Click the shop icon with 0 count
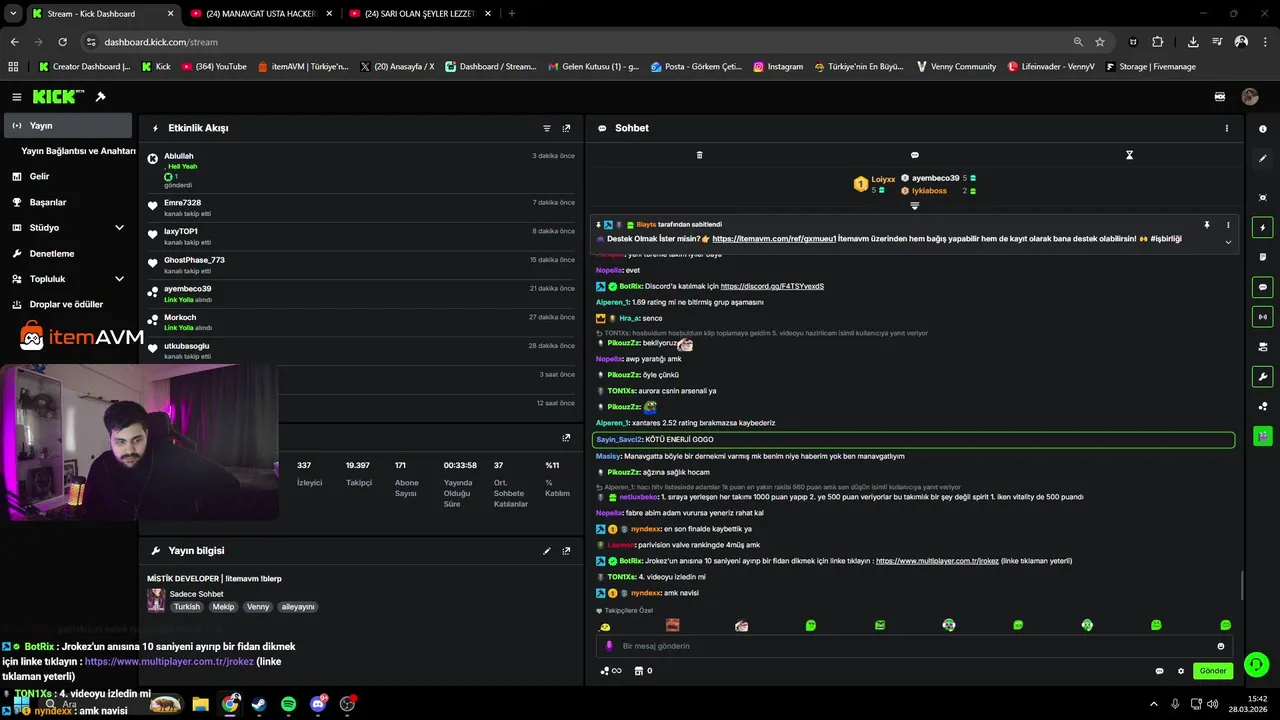 pyautogui.click(x=644, y=671)
